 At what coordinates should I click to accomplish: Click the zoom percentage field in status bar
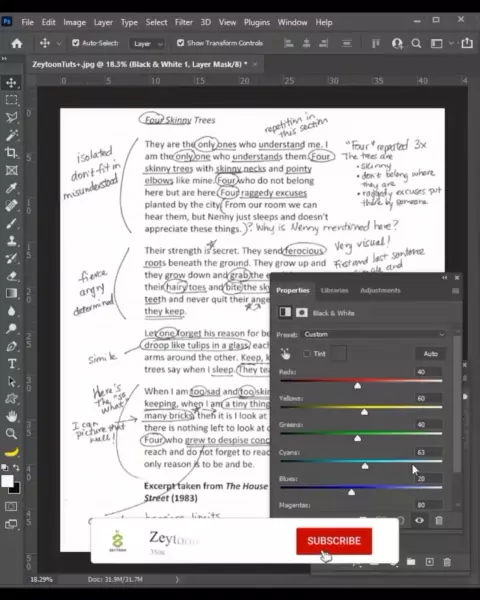click(x=41, y=579)
